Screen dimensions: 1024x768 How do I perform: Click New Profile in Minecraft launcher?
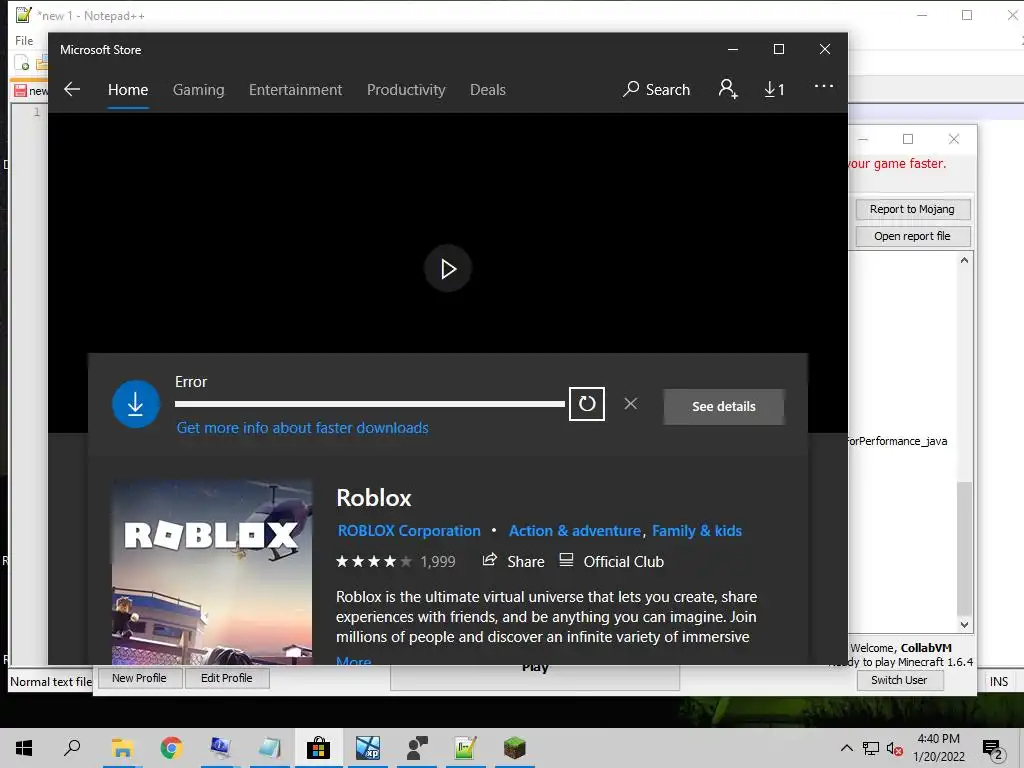[139, 678]
